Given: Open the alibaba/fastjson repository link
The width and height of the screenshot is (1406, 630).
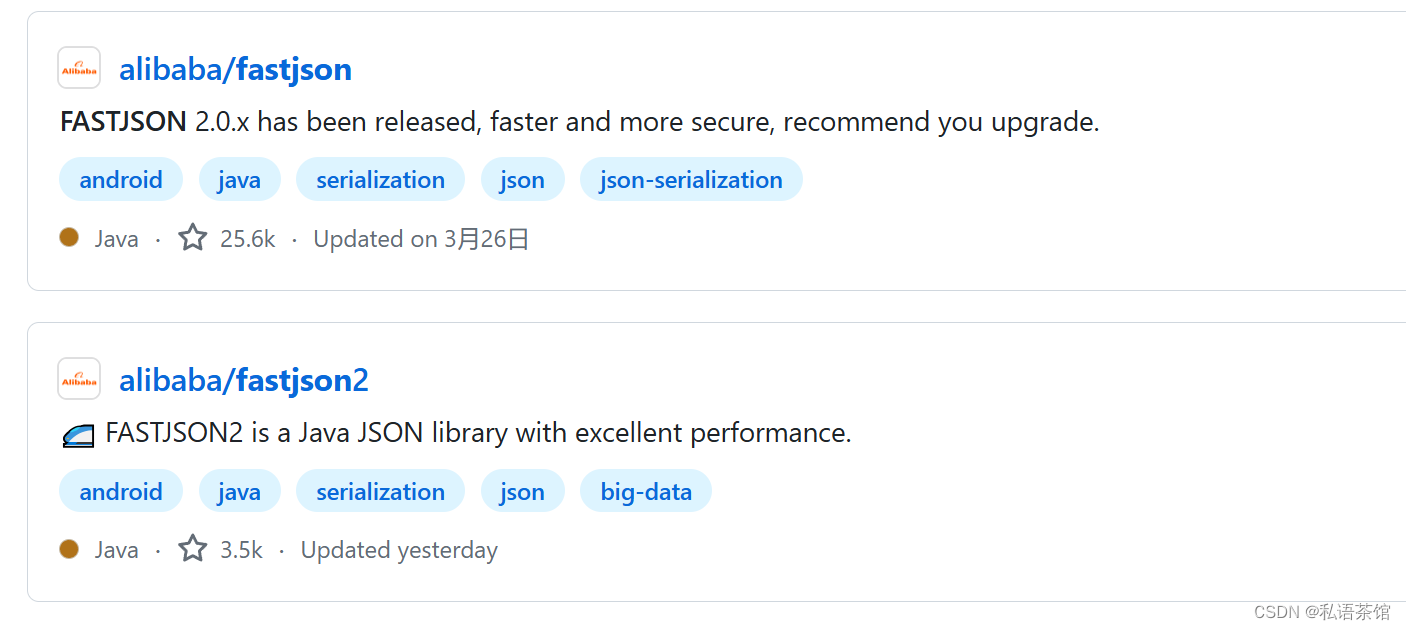Looking at the screenshot, I should point(235,69).
